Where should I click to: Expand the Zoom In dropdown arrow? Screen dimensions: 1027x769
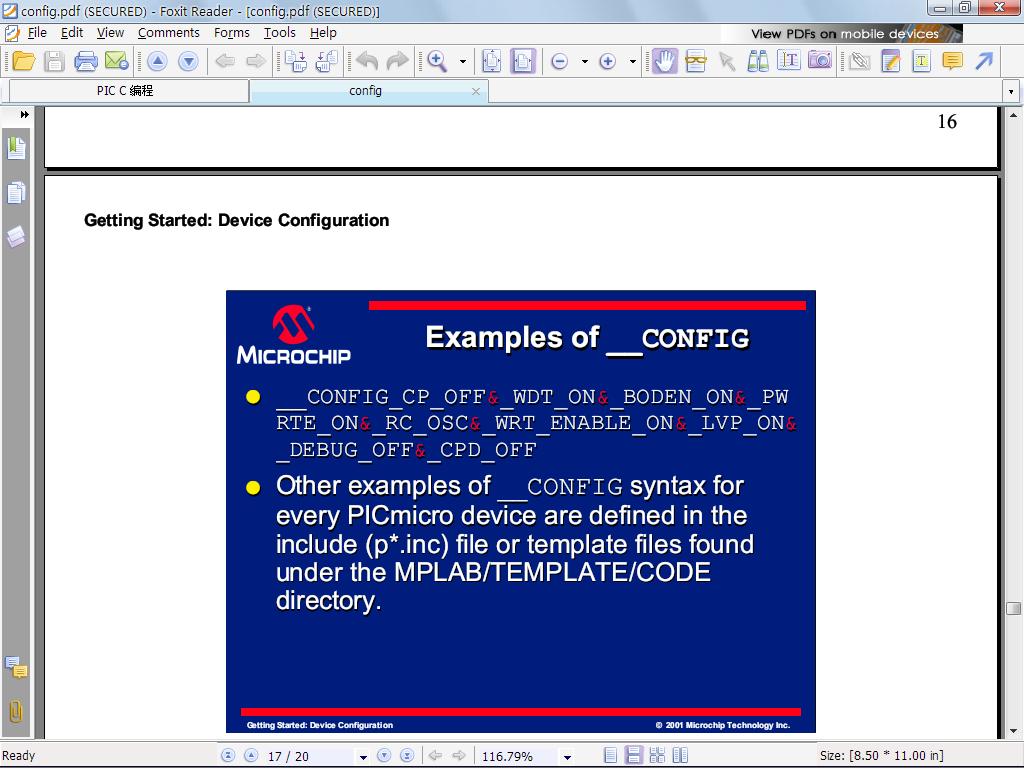633,62
